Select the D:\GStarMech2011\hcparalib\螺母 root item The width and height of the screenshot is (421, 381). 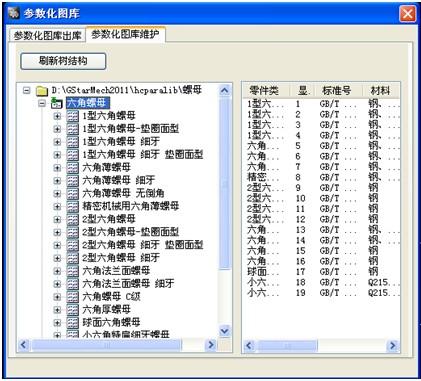(127, 90)
